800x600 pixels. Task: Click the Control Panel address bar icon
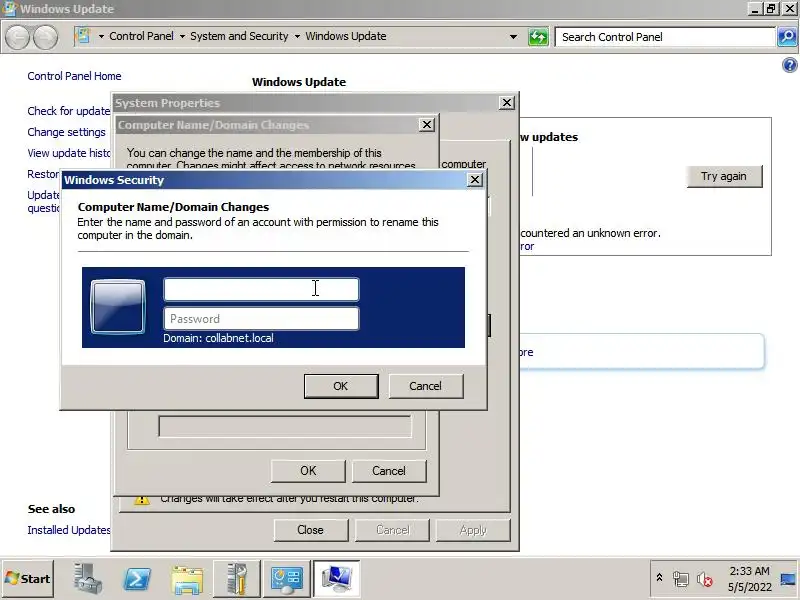83,36
